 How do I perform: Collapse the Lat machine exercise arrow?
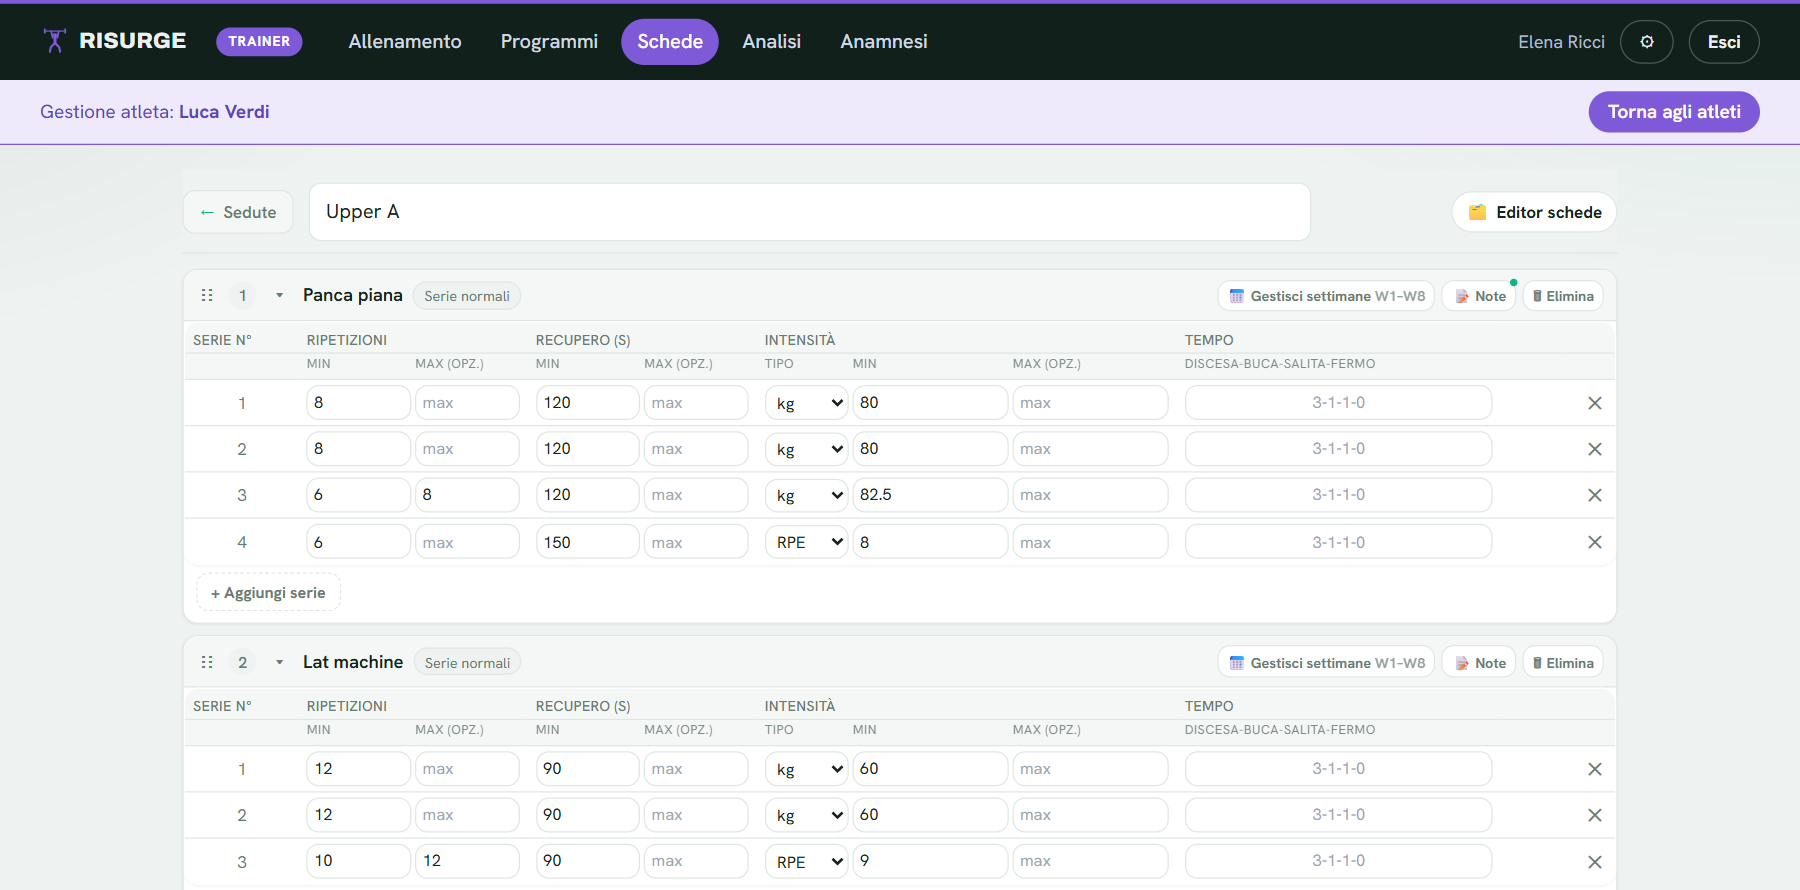point(279,662)
